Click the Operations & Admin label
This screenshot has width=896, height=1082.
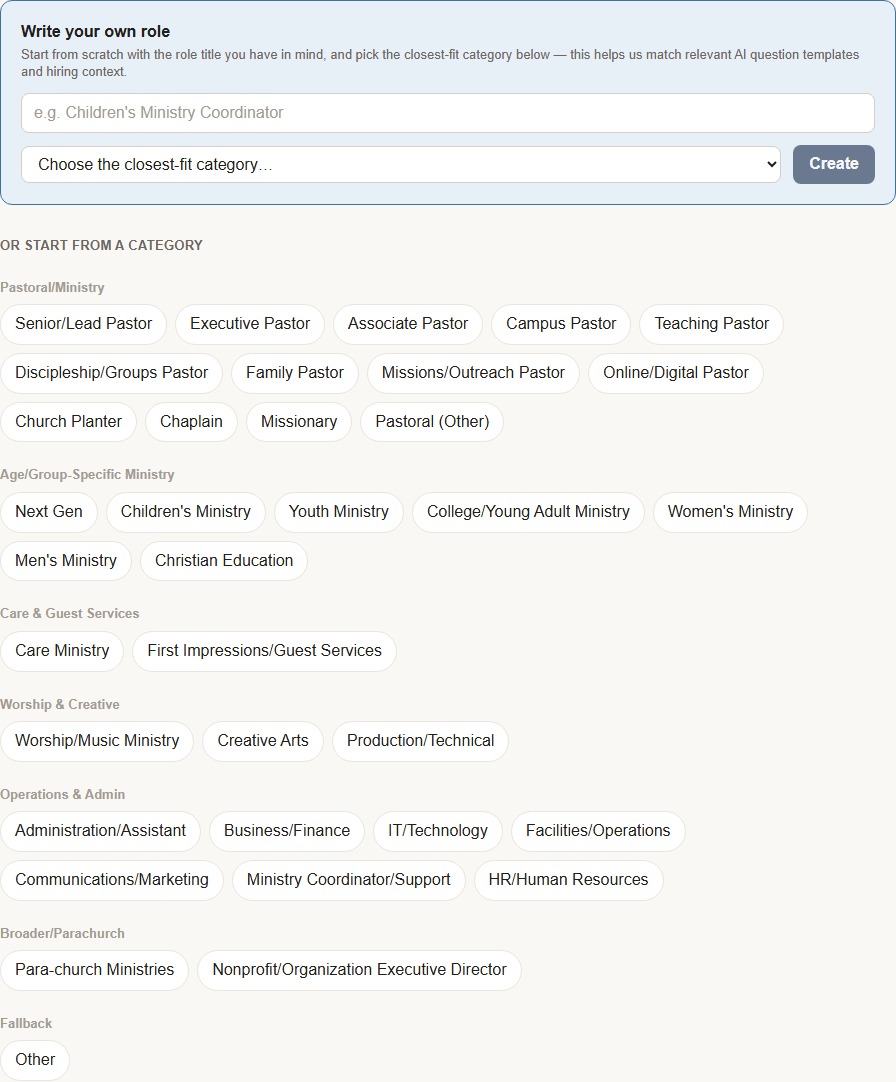pos(63,794)
